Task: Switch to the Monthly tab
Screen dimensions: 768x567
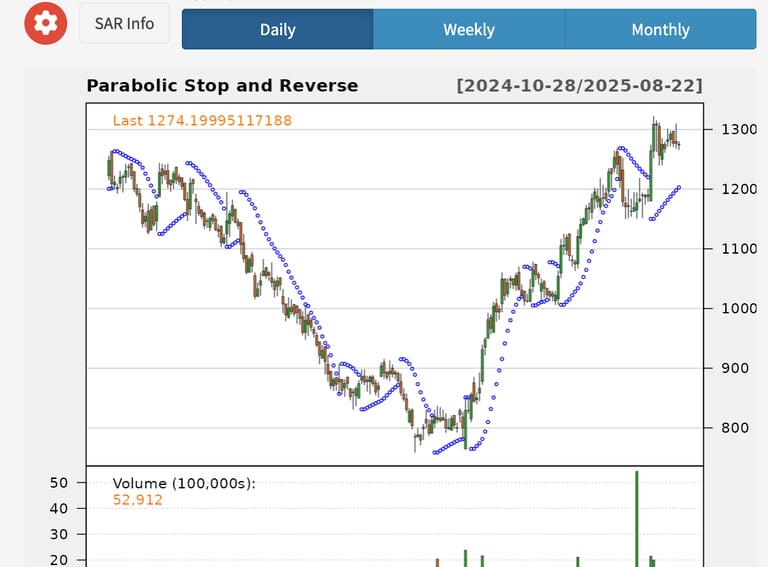Action: (x=660, y=29)
